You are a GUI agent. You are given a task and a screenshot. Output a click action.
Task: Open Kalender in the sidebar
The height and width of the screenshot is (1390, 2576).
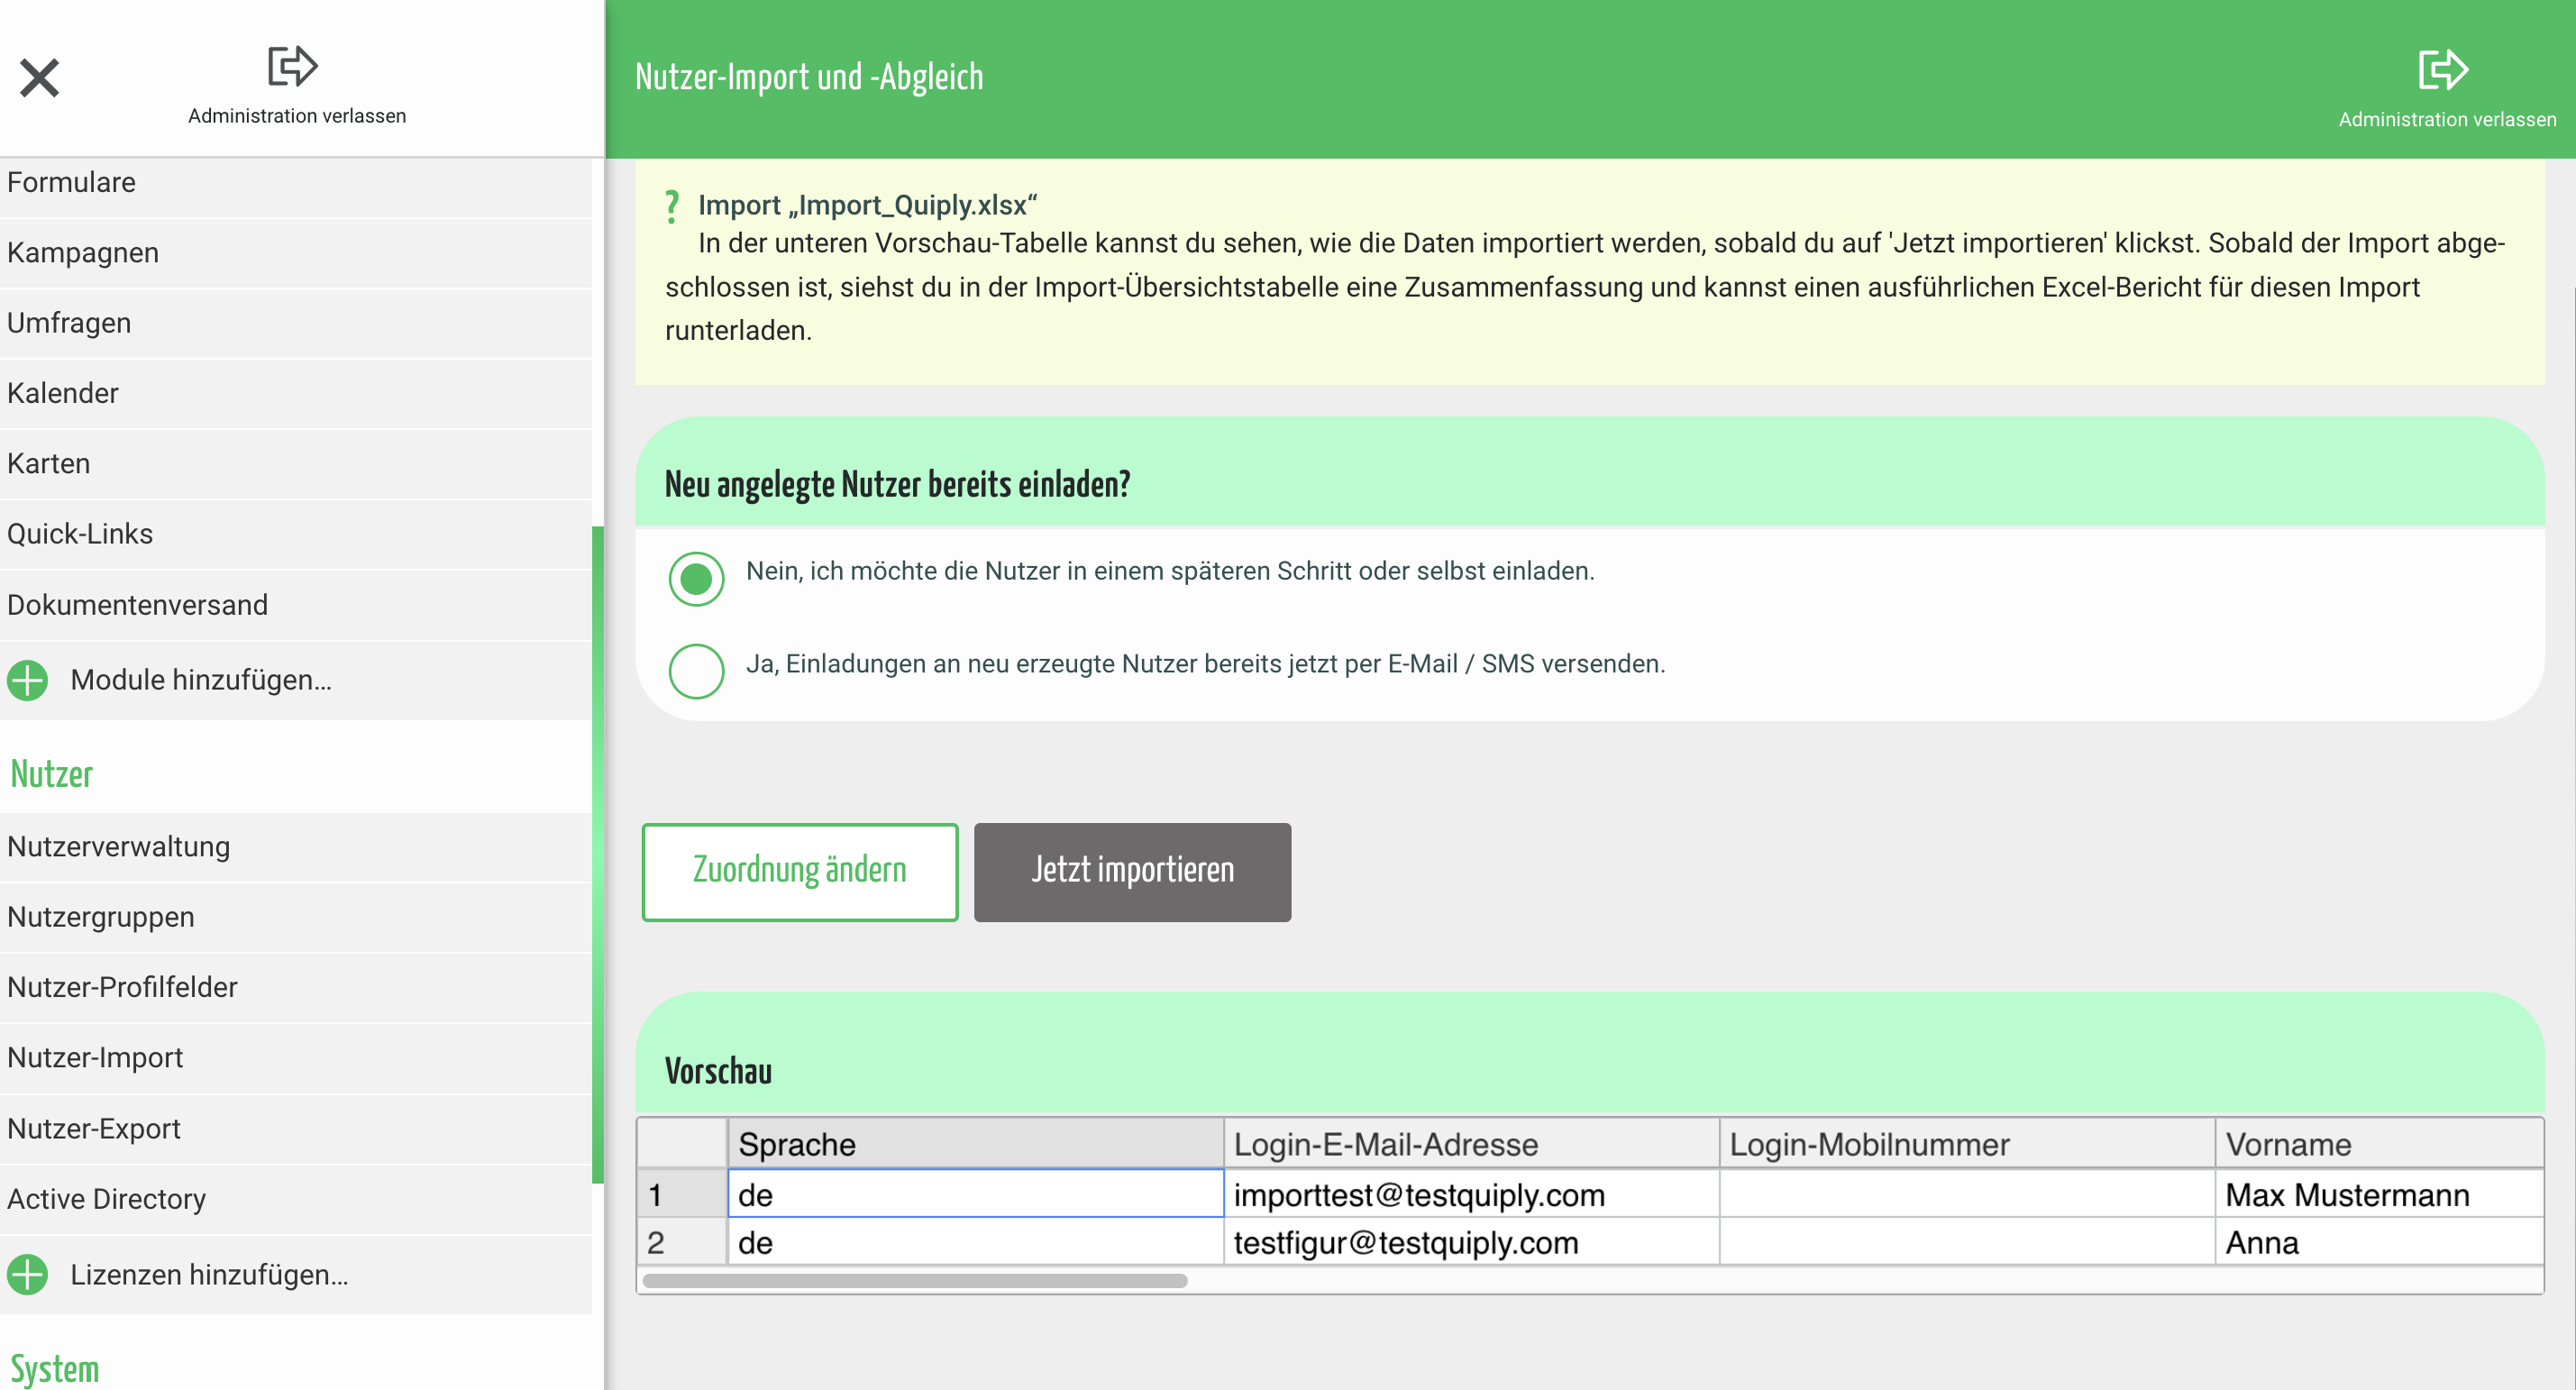pyautogui.click(x=296, y=394)
